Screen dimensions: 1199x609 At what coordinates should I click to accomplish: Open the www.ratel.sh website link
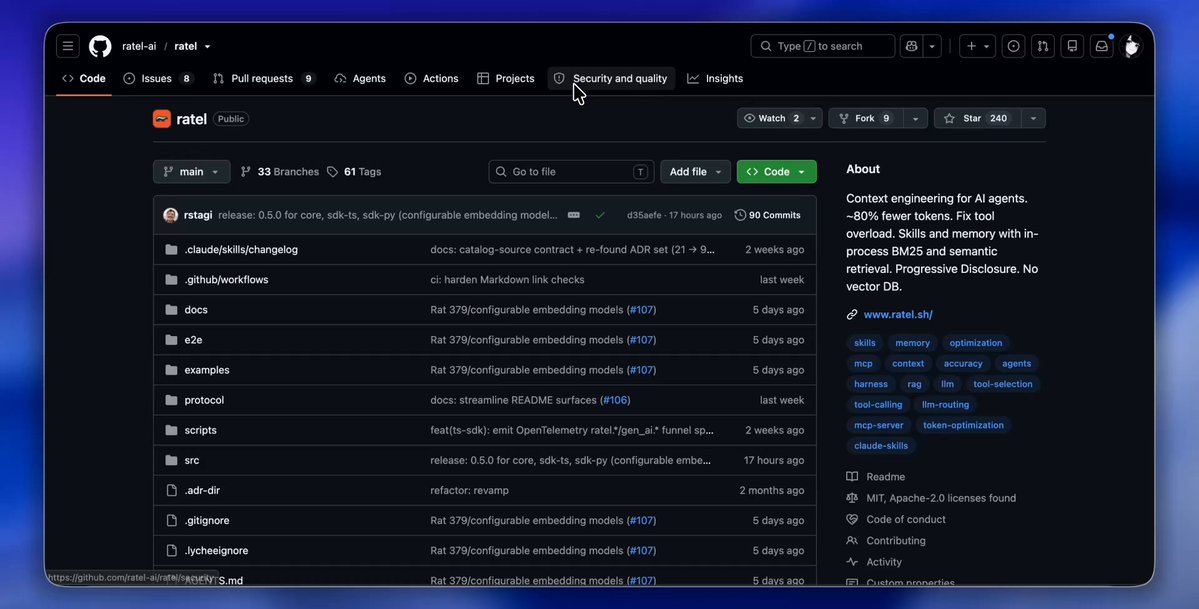(x=898, y=314)
